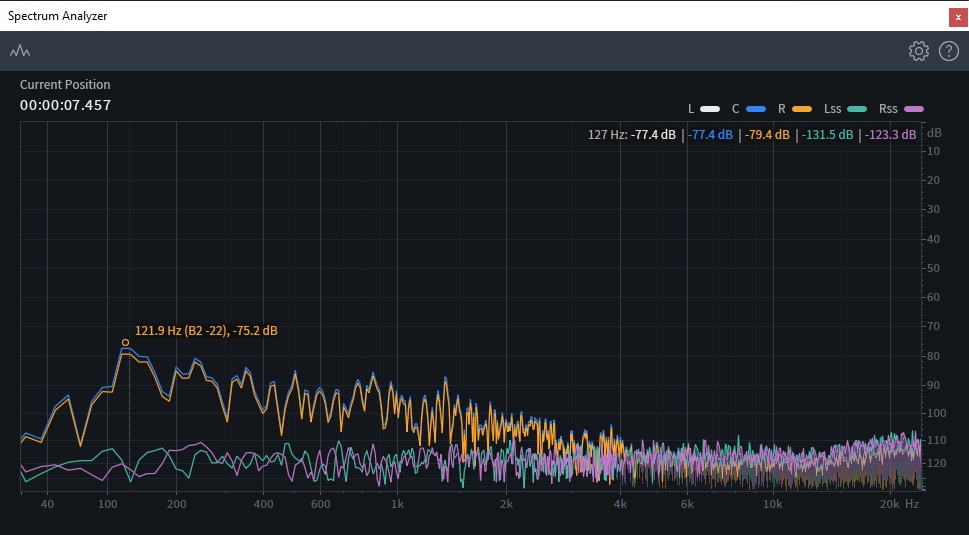Click the dB unit label on the level axis
Image resolution: width=969 pixels, height=535 pixels.
click(x=934, y=133)
